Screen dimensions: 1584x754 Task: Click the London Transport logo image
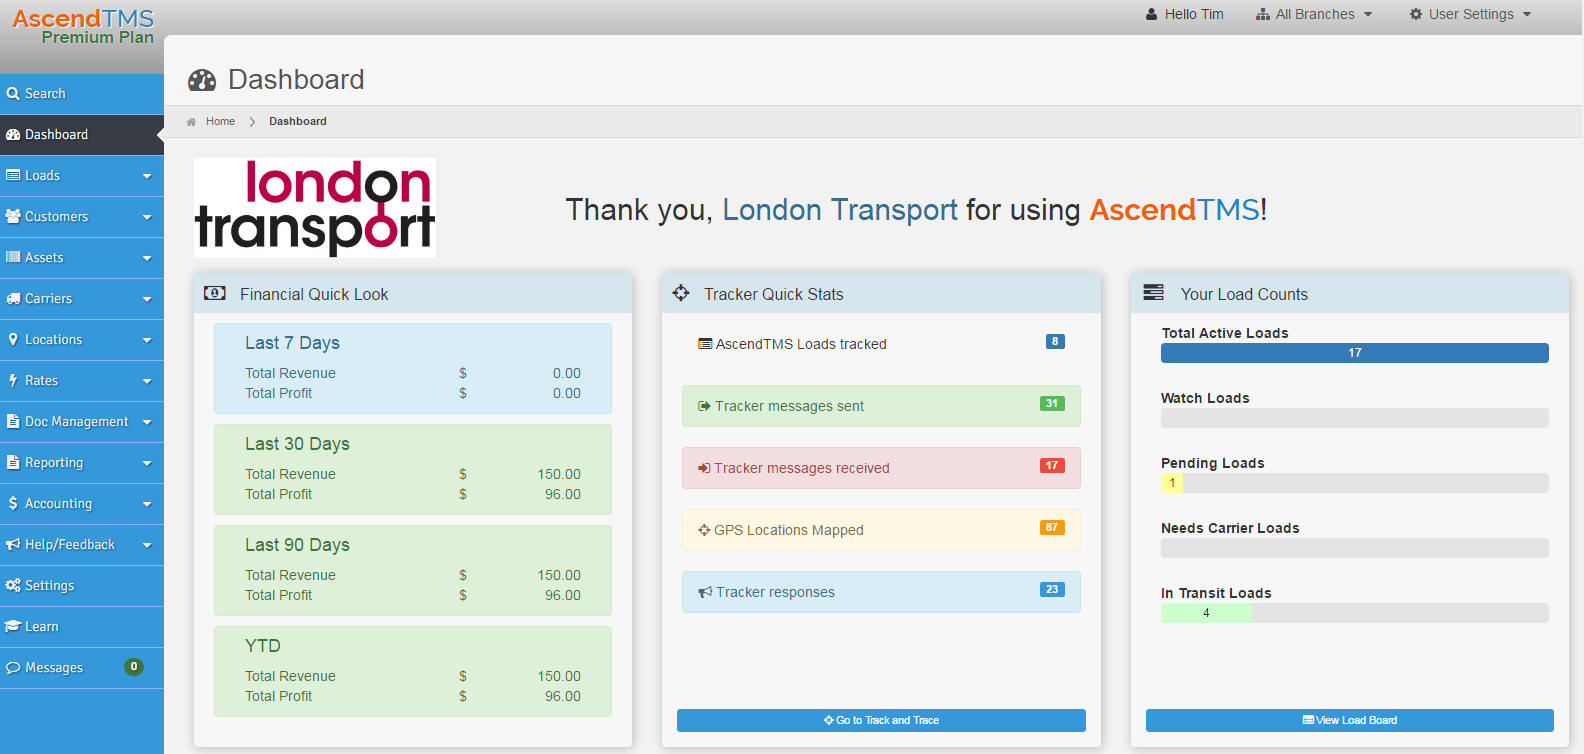(315, 208)
